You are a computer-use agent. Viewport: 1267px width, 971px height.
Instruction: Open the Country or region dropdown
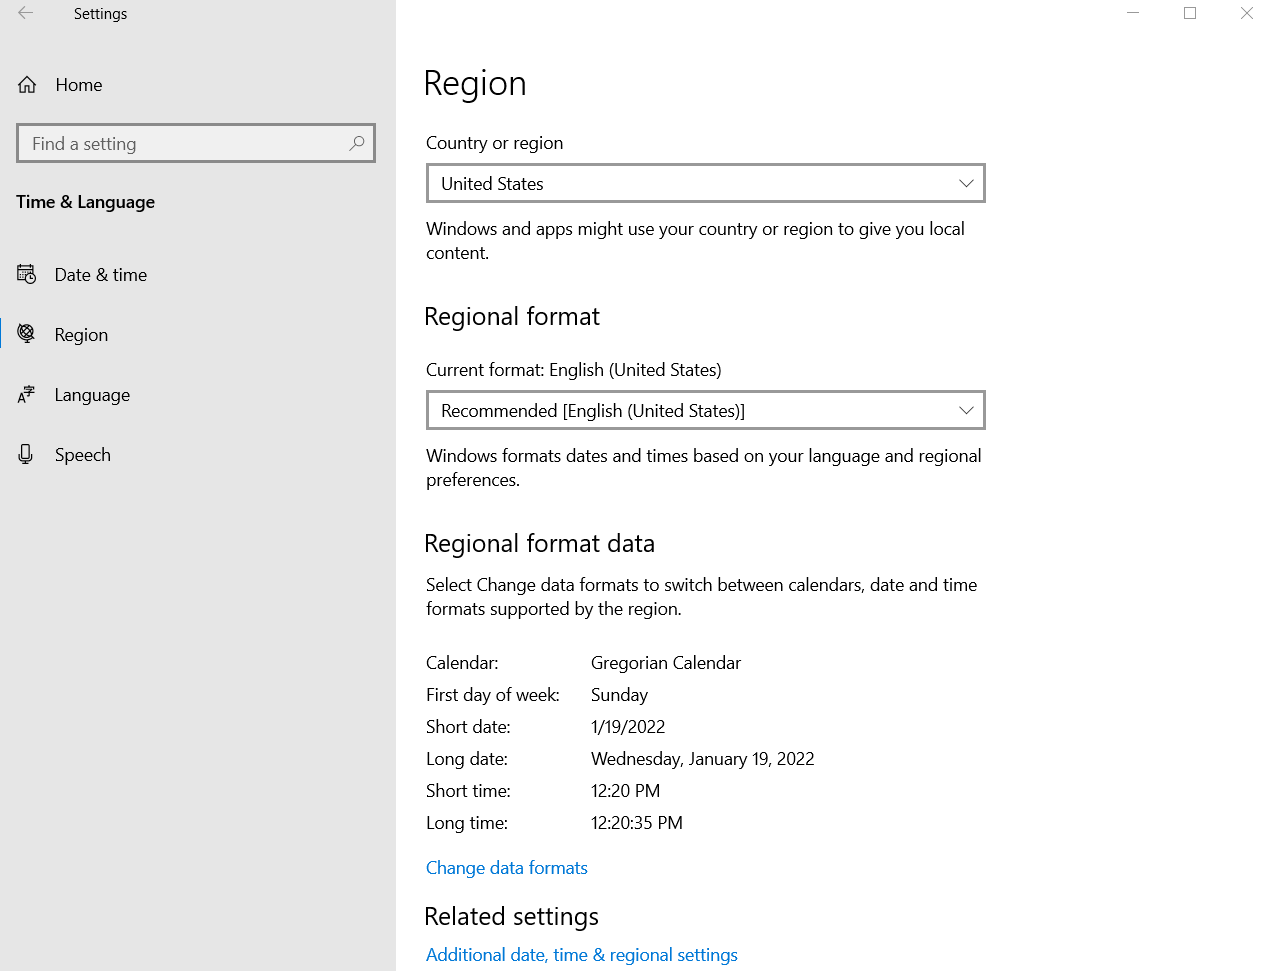pos(706,183)
